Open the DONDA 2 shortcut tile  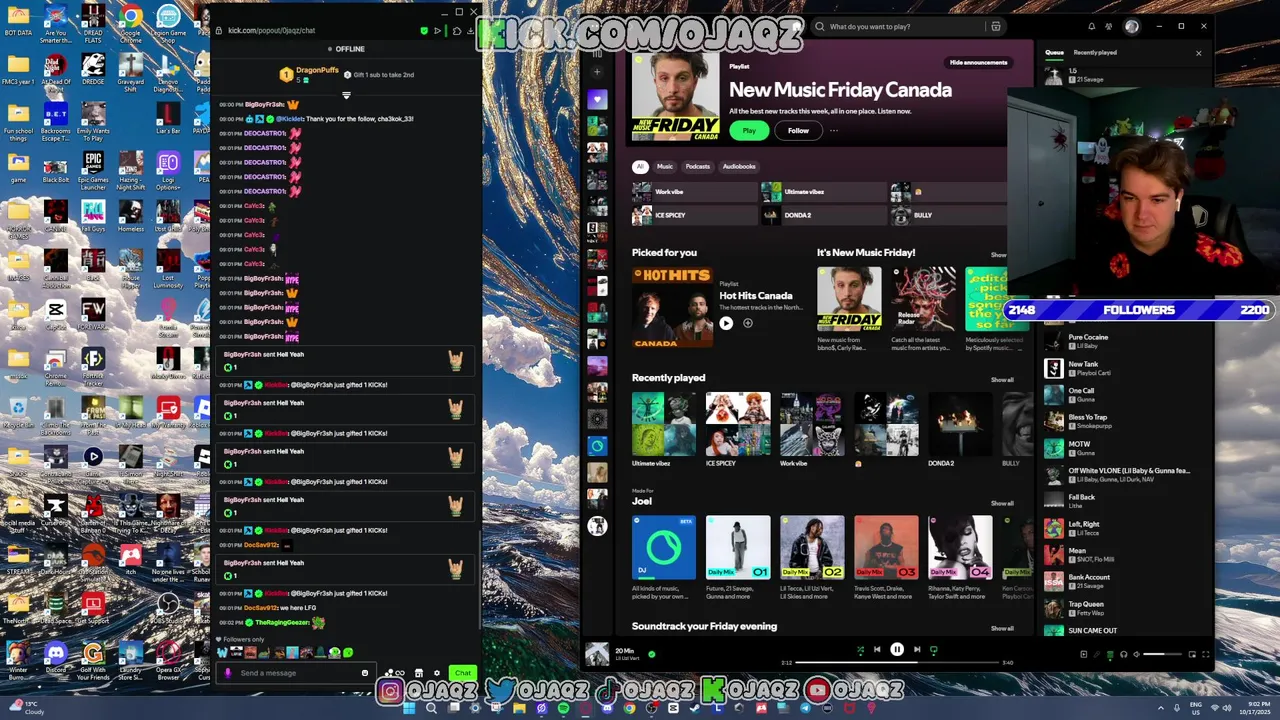(822, 215)
